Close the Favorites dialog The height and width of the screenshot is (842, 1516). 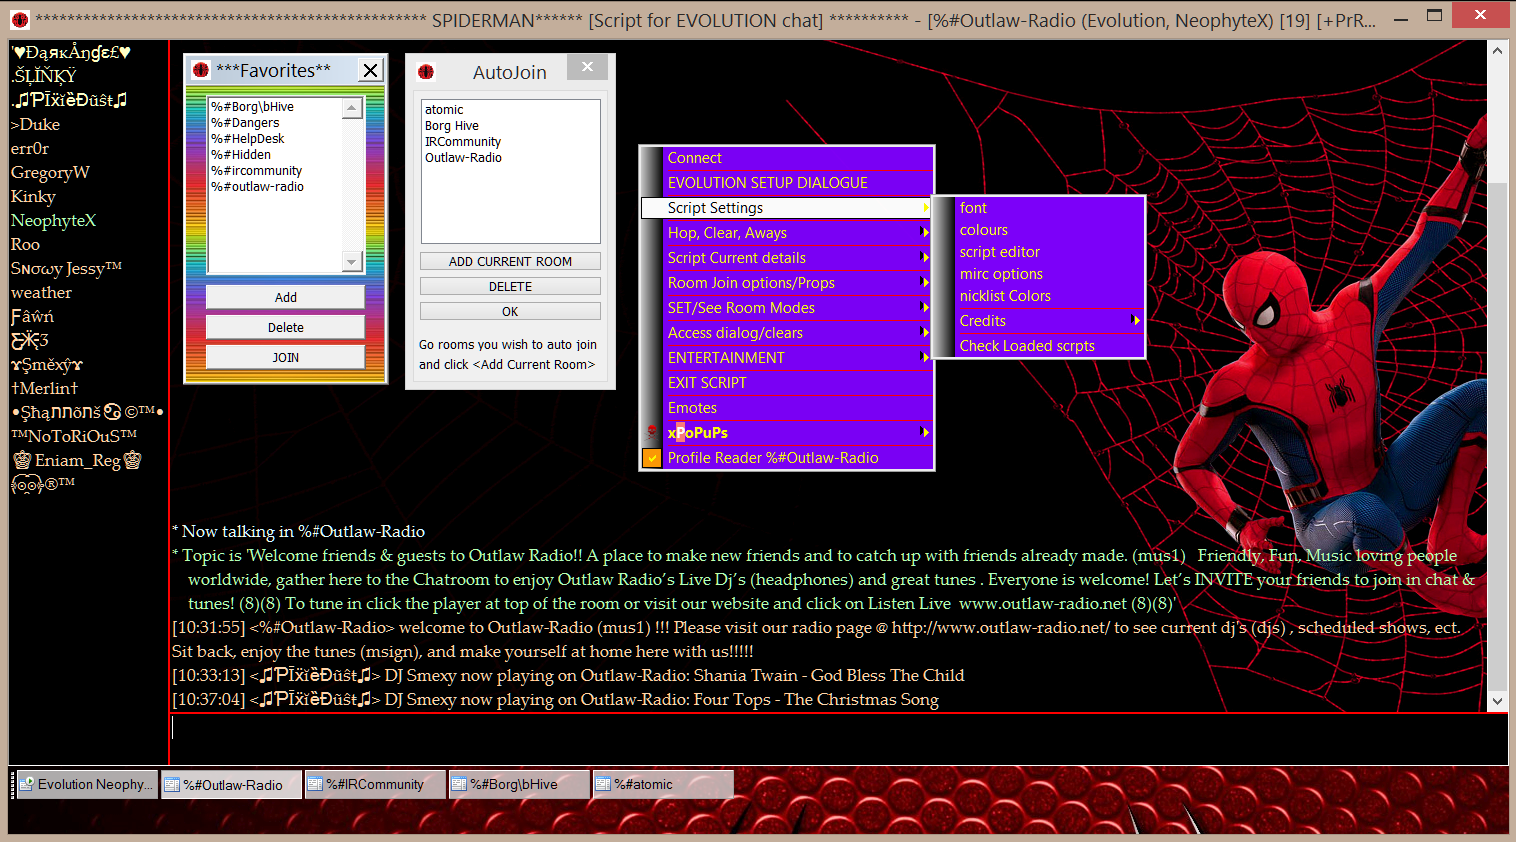click(x=370, y=70)
